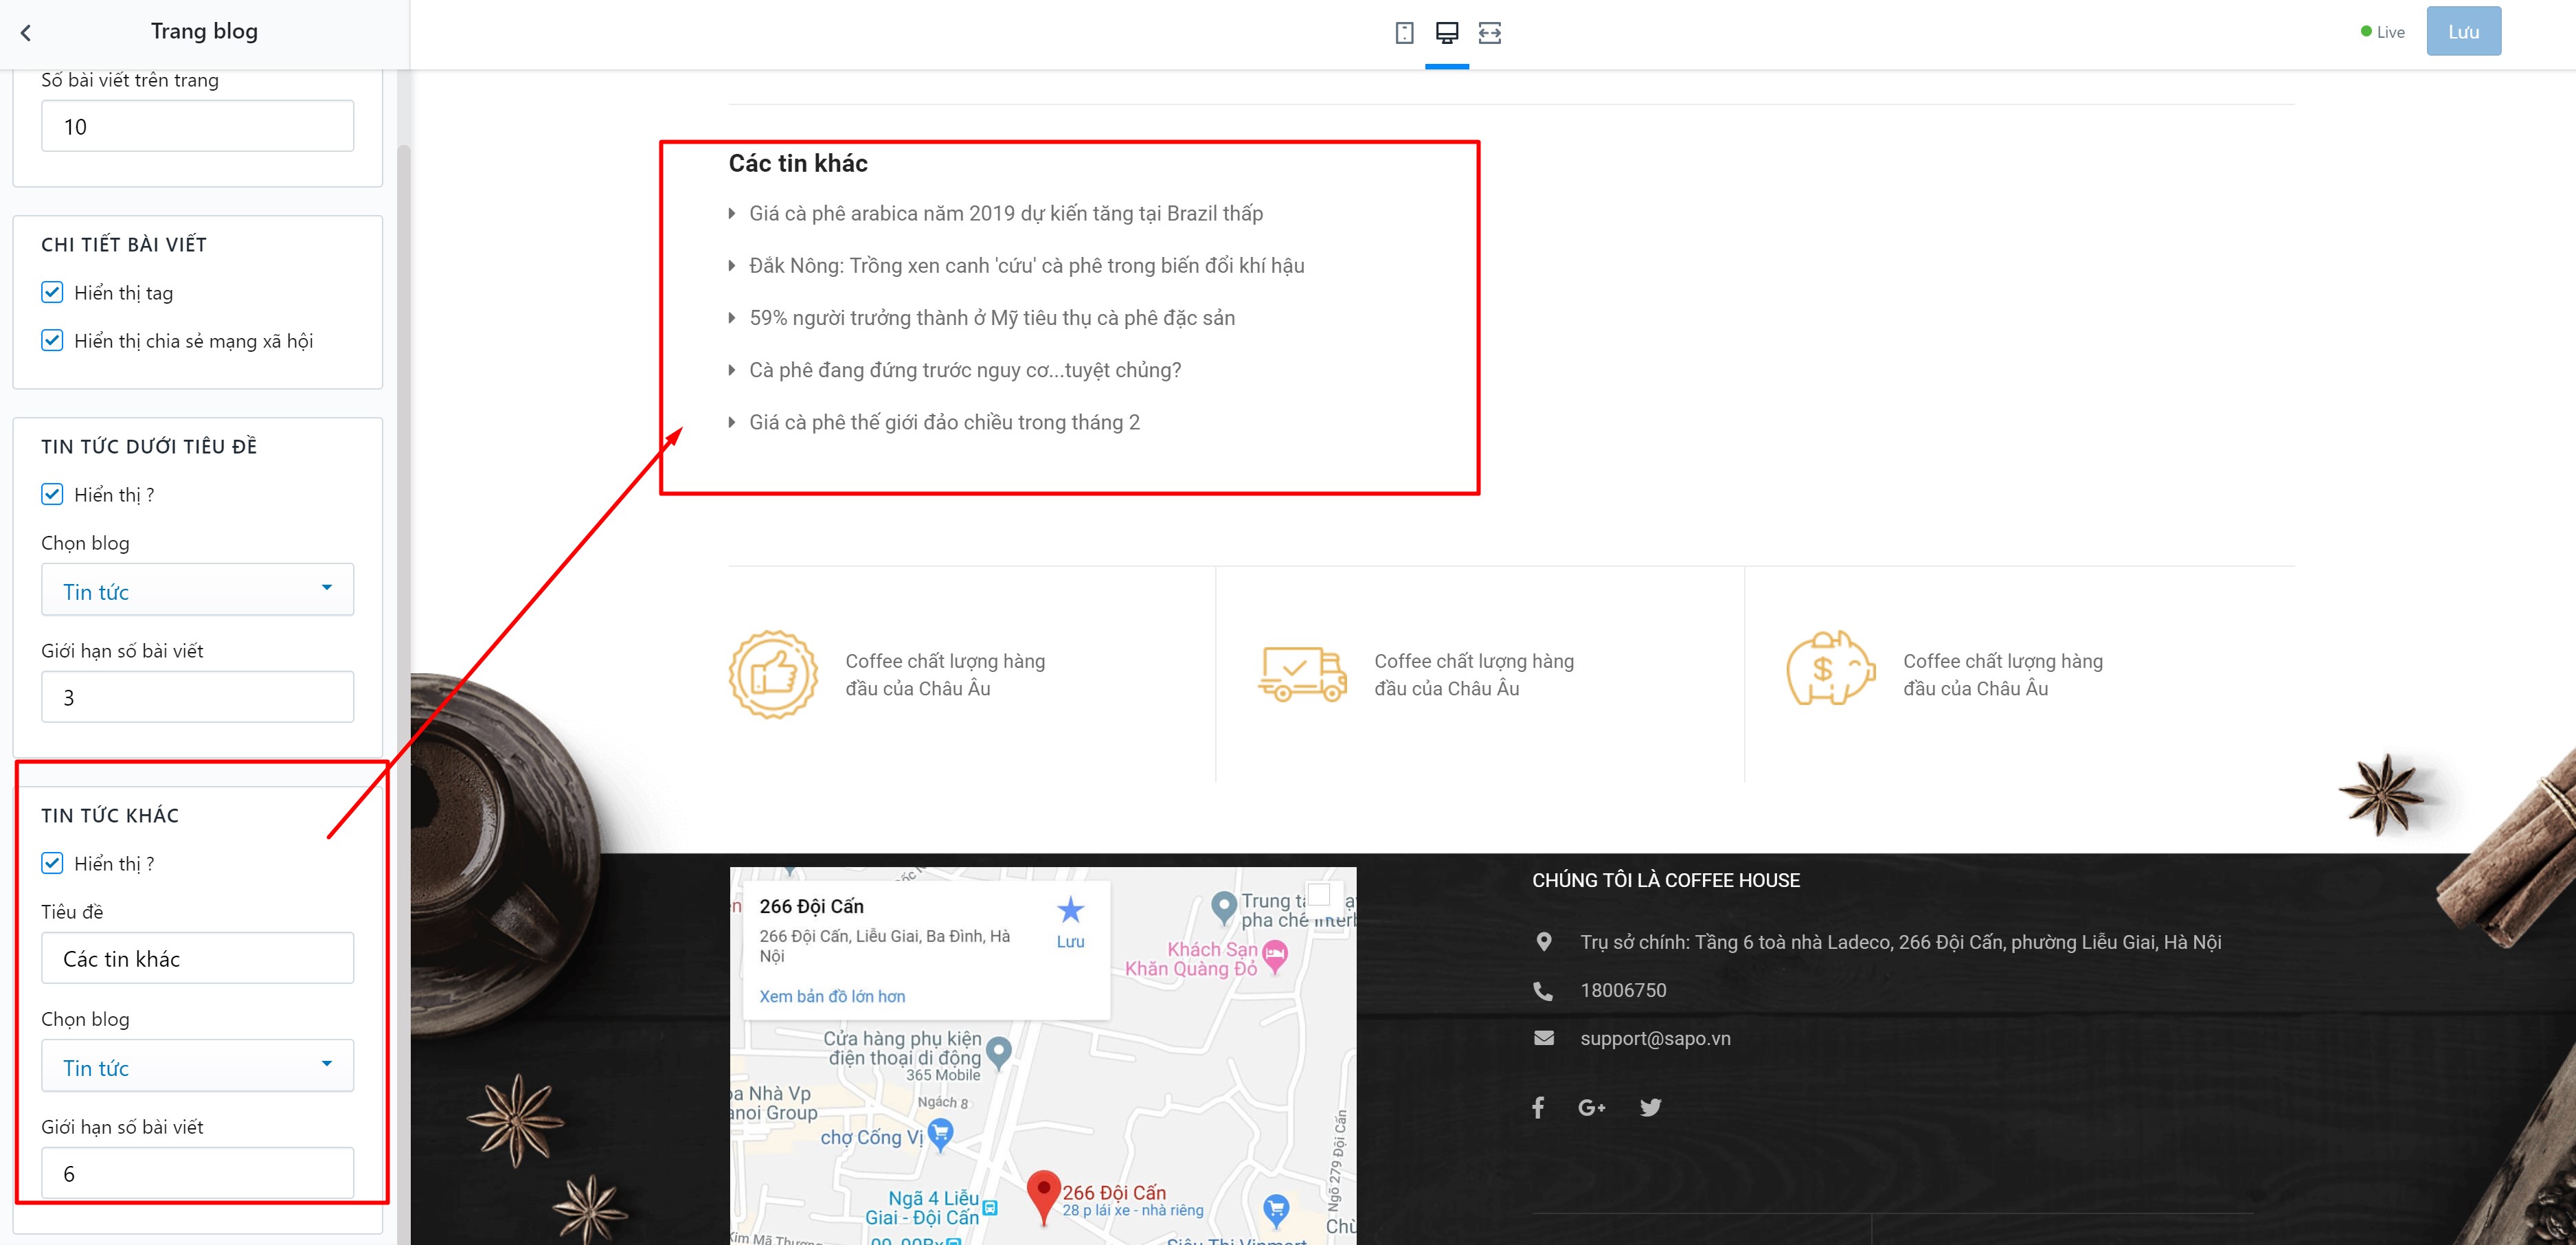Expand Chọn blog dropdown under Tin tức khác
This screenshot has height=1245, width=2576.
(x=197, y=1066)
